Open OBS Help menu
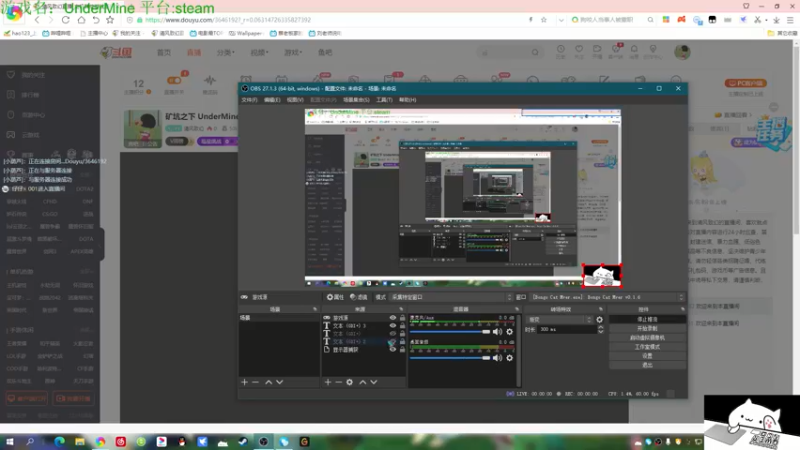Image resolution: width=800 pixels, height=450 pixels. tap(407, 100)
